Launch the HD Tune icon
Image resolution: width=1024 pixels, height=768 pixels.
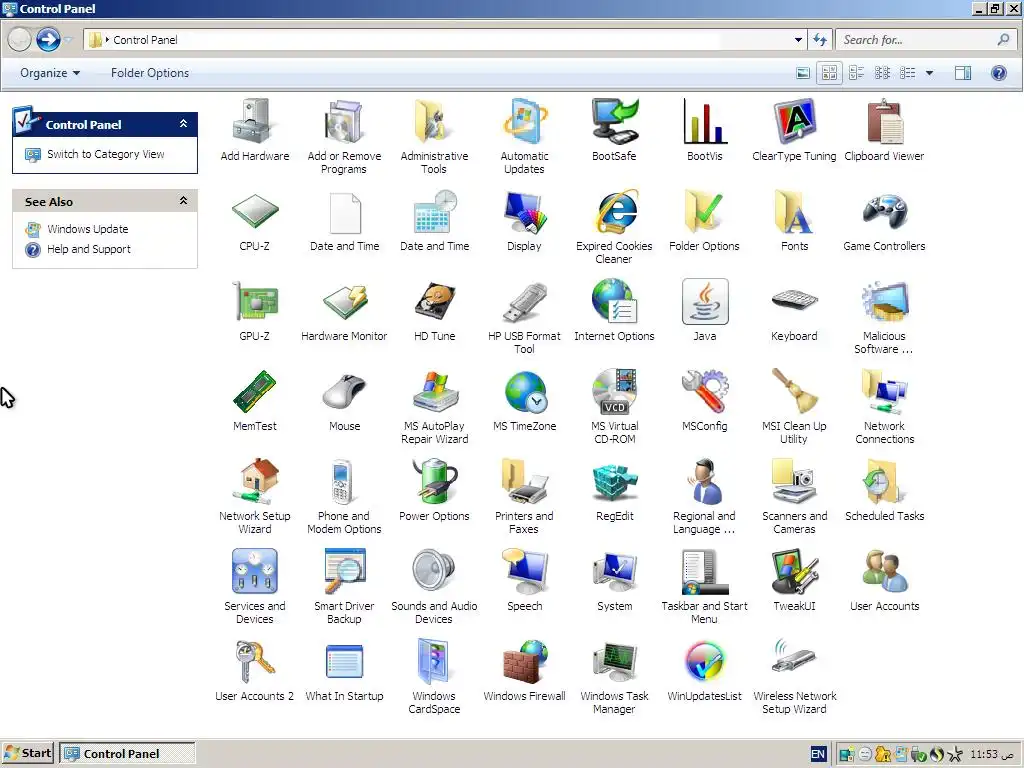[434, 311]
